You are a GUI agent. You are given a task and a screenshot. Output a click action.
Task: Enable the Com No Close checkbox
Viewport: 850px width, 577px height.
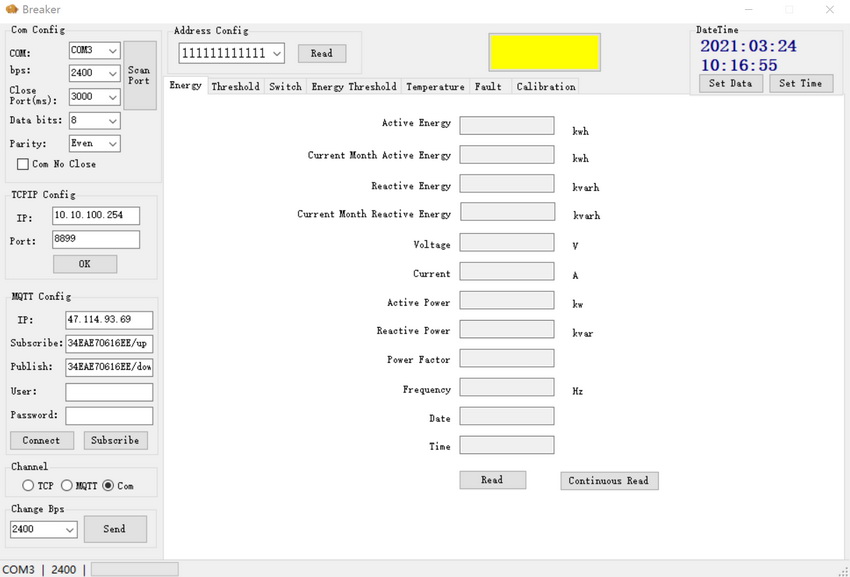coord(23,164)
